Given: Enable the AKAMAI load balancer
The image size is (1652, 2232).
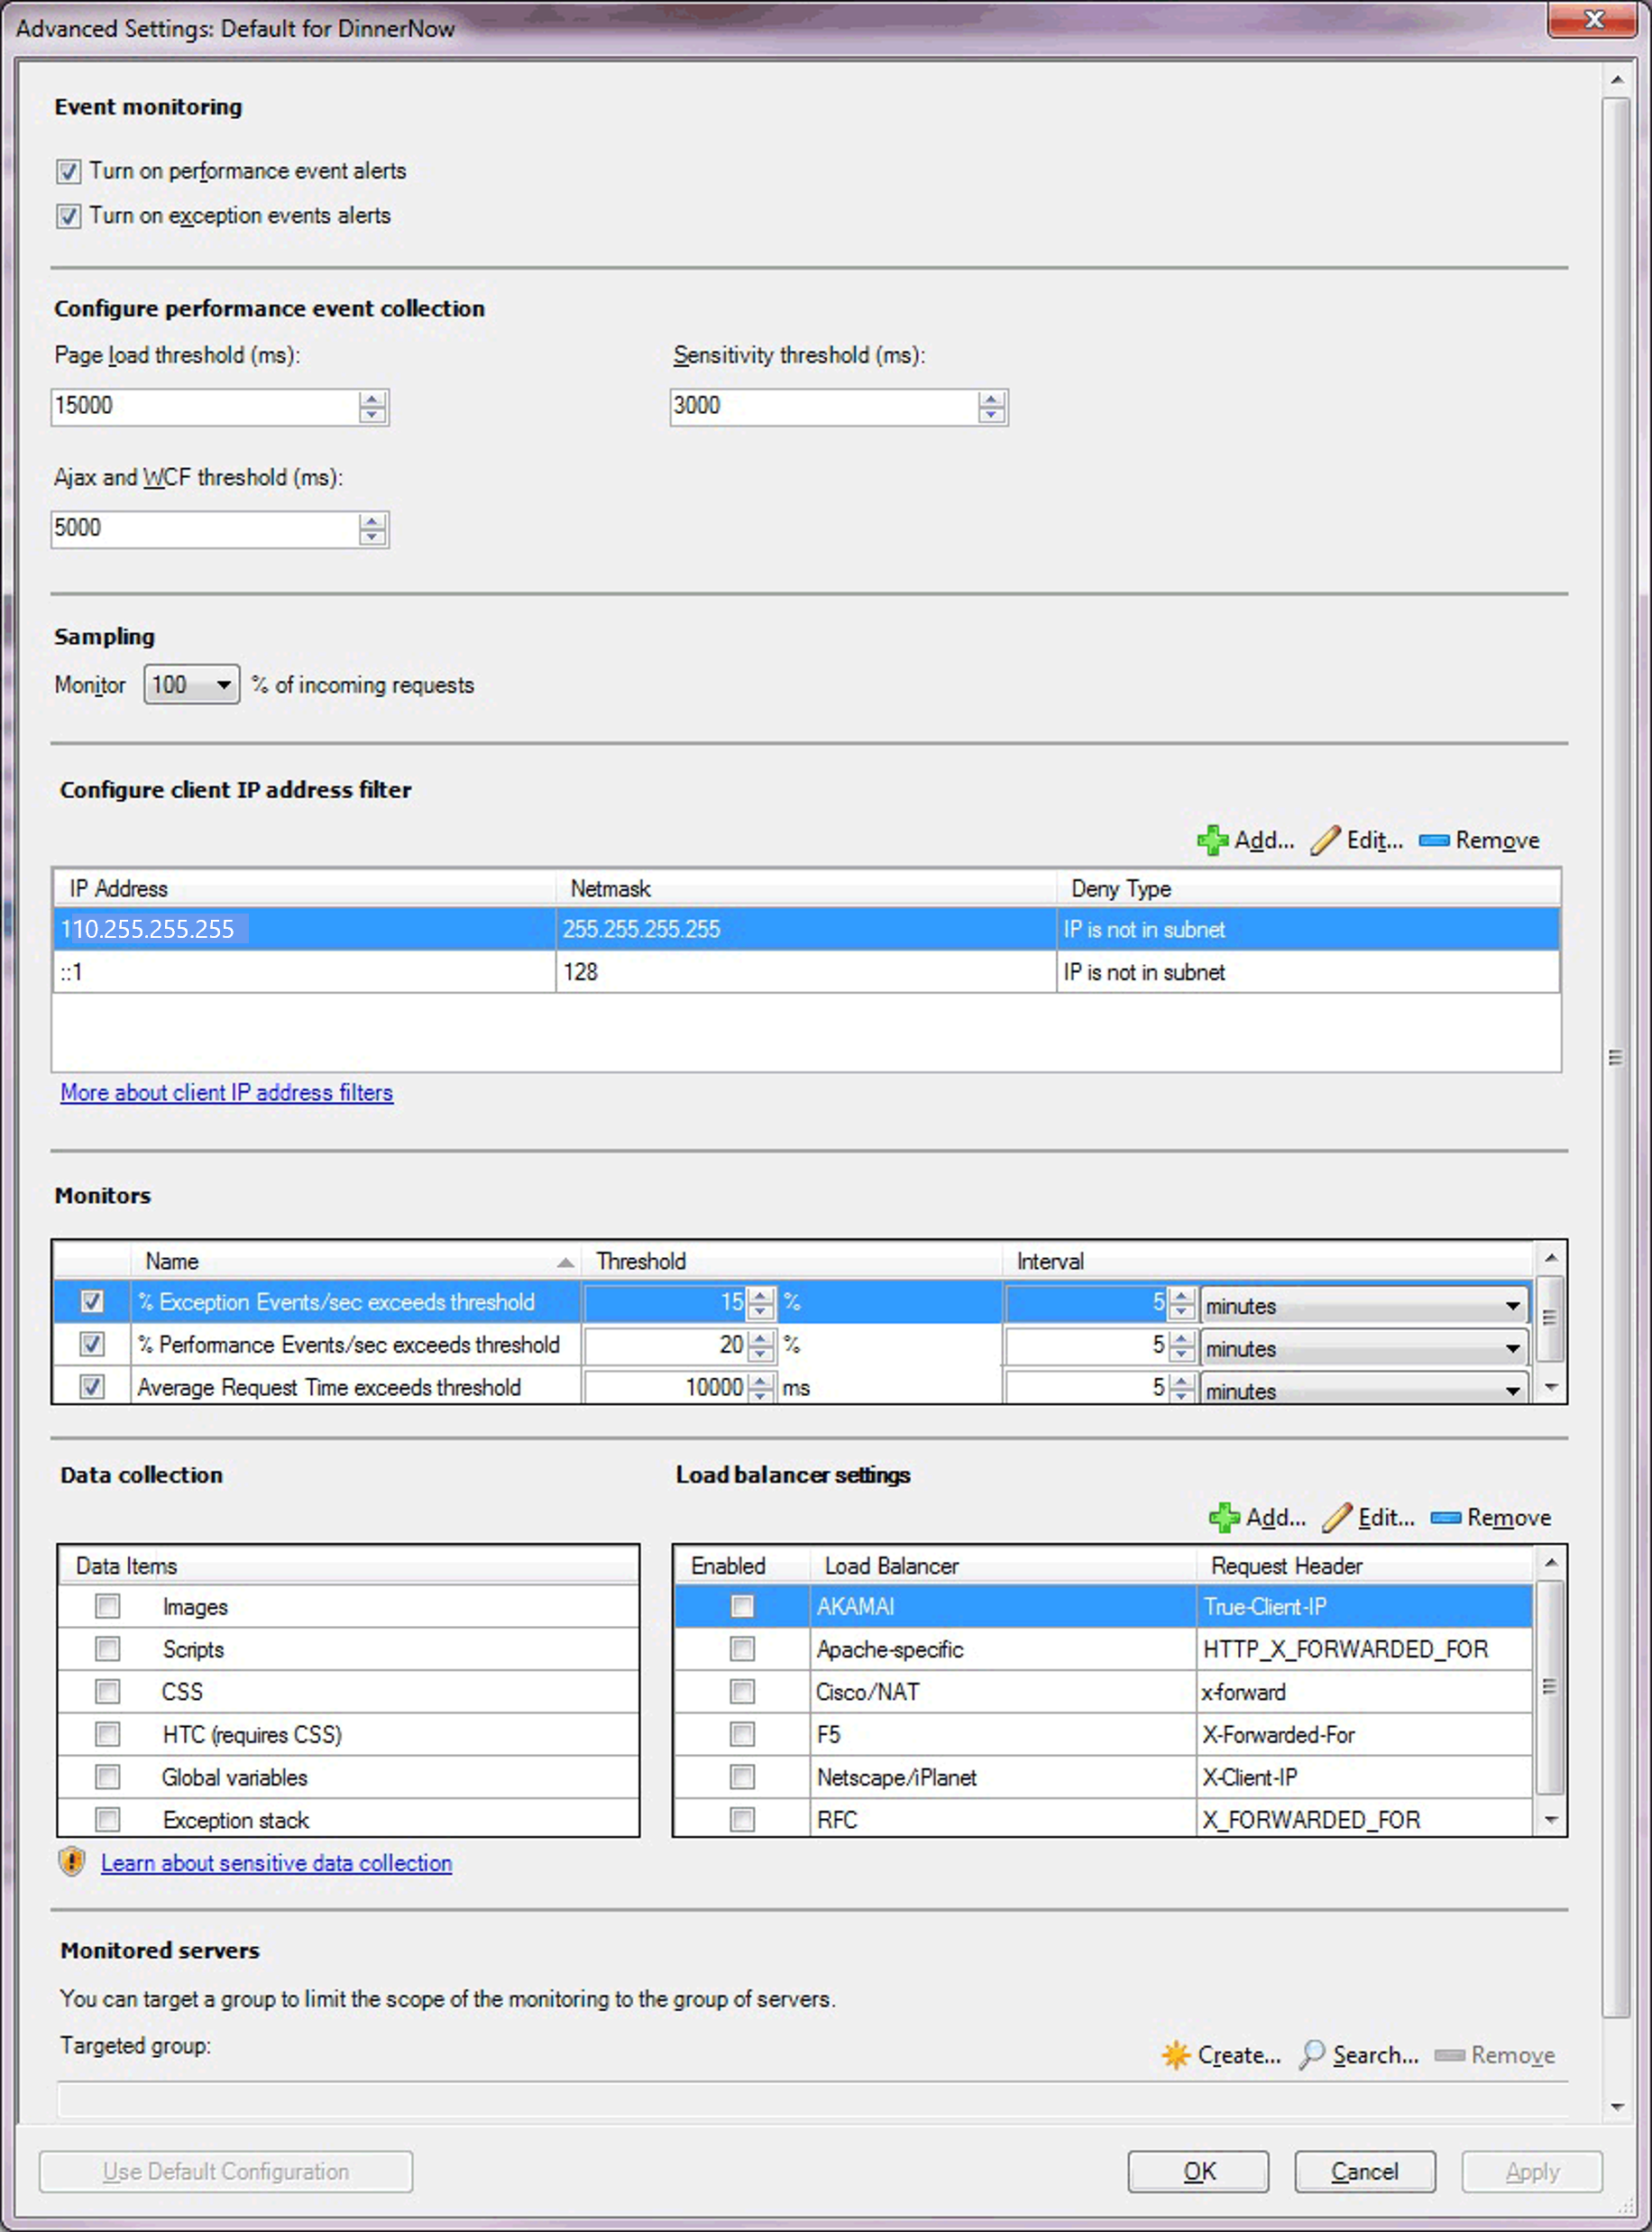Looking at the screenshot, I should (x=742, y=1606).
